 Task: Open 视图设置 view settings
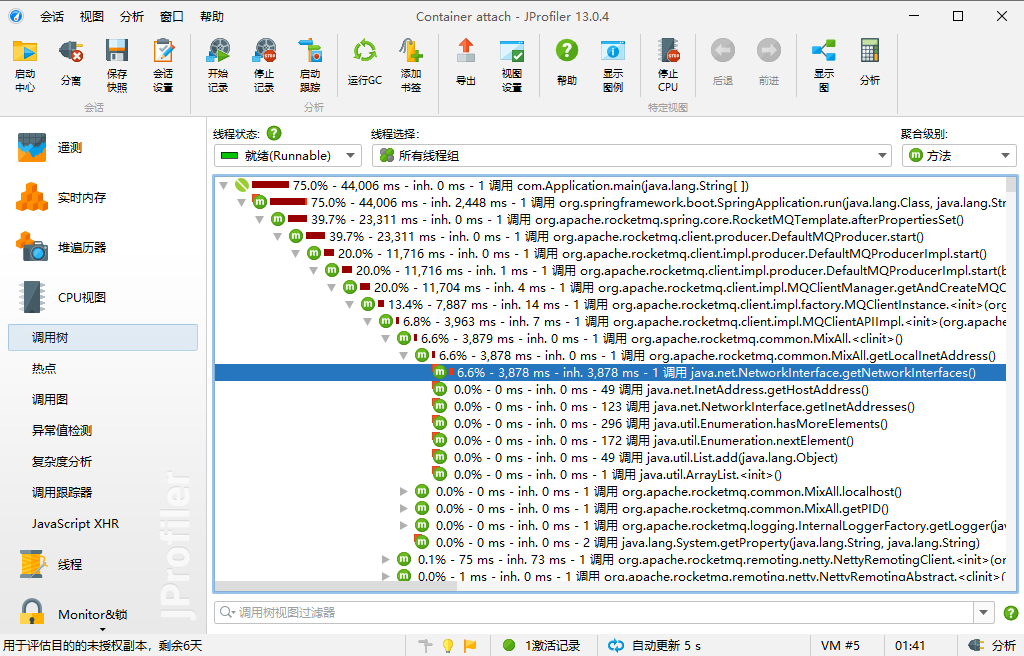tap(512, 66)
